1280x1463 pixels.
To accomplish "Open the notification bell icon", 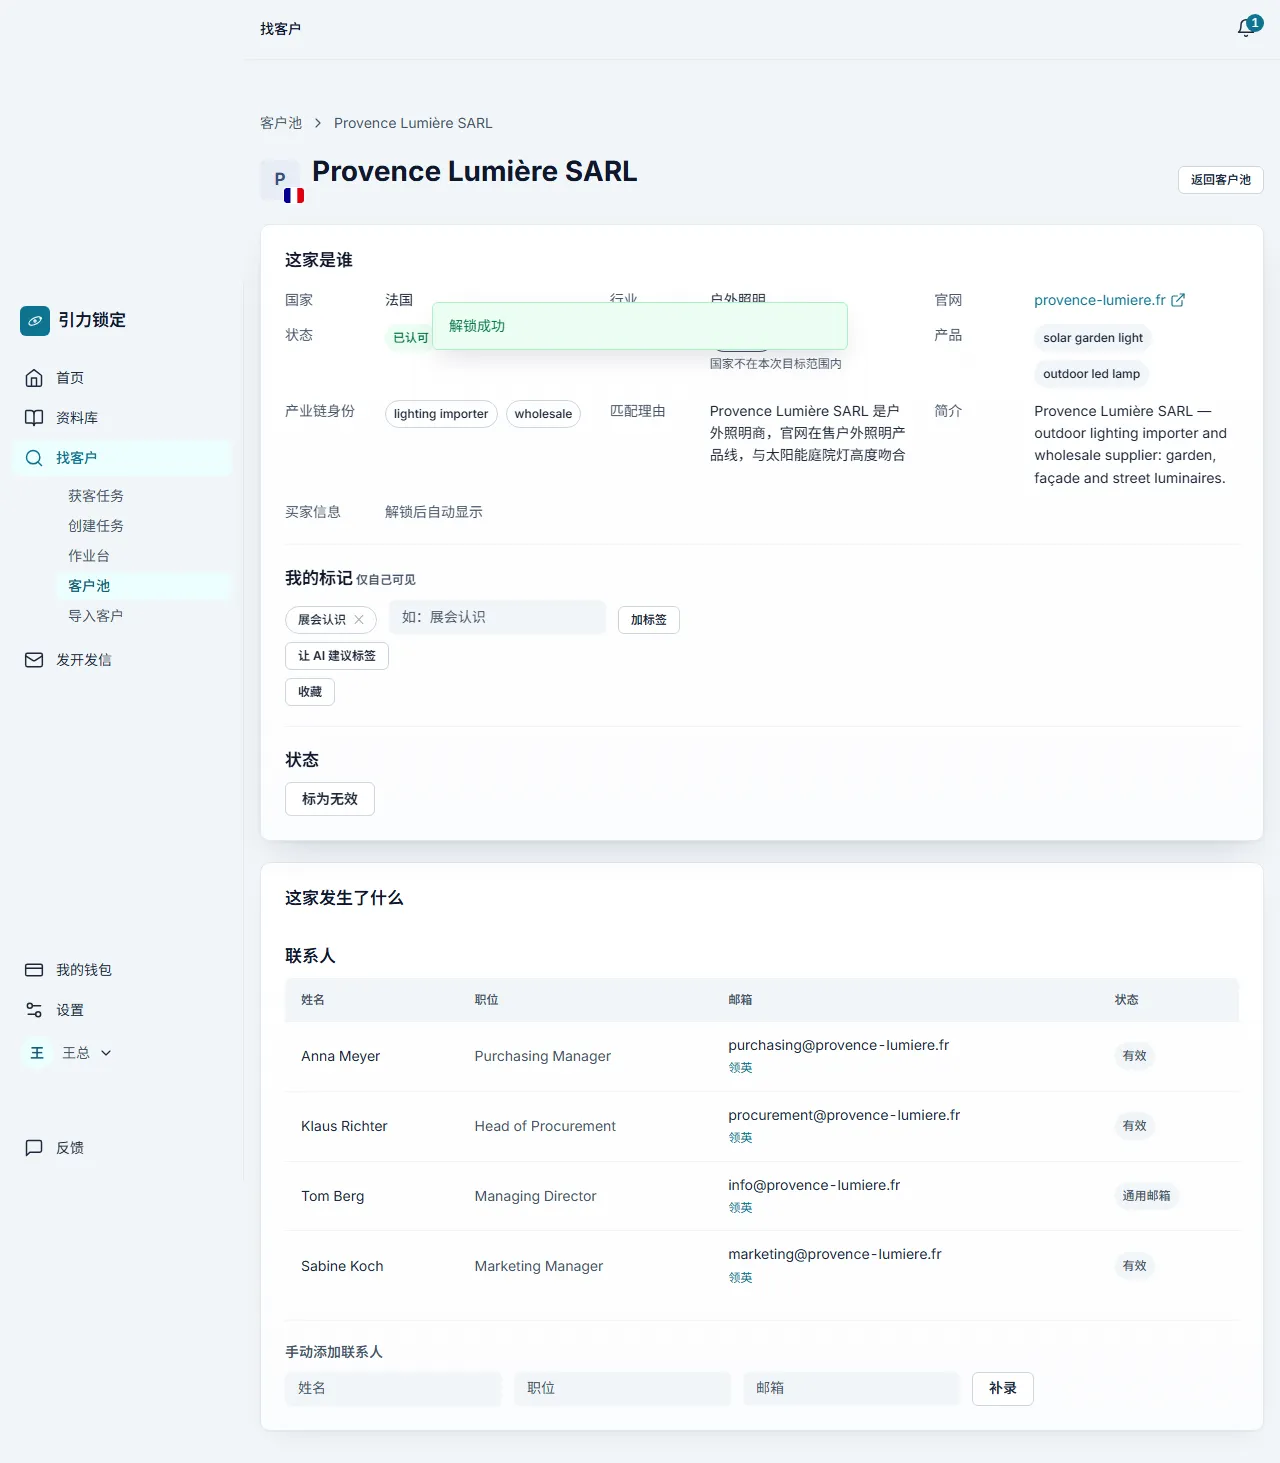I will coord(1246,28).
